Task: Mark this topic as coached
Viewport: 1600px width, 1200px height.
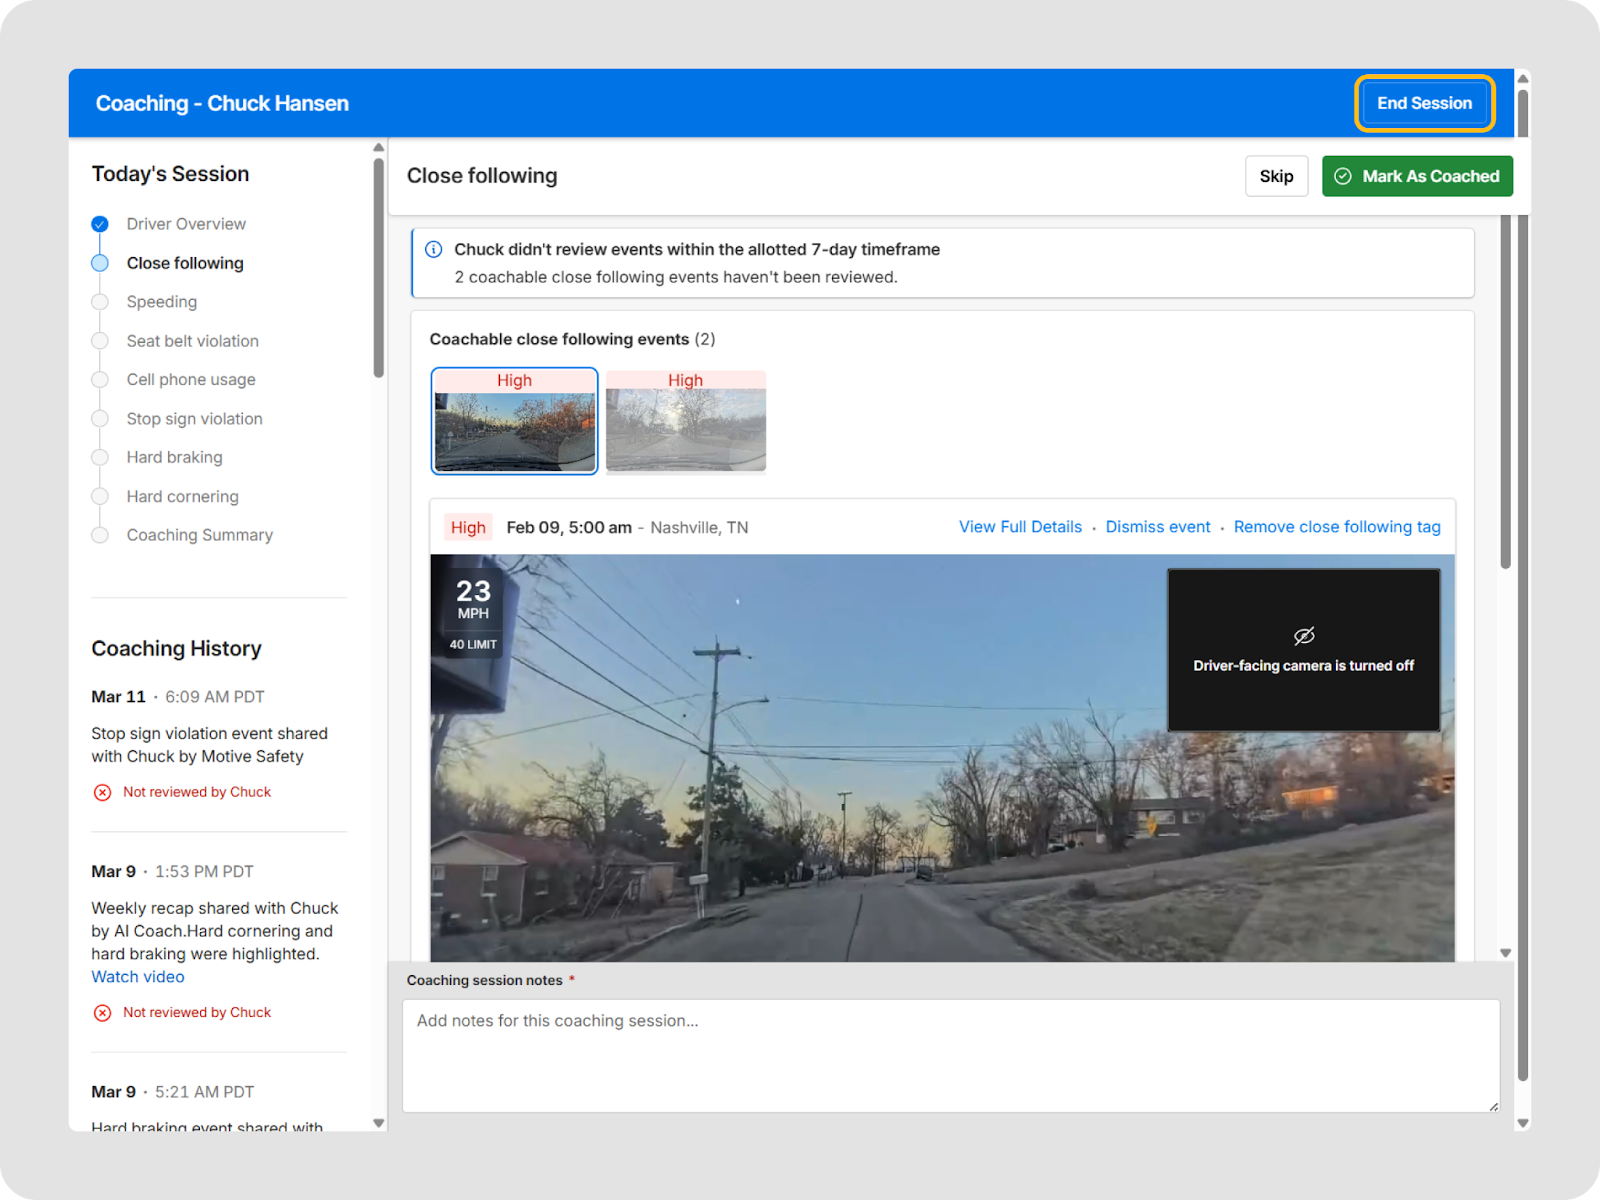Action: point(1416,176)
